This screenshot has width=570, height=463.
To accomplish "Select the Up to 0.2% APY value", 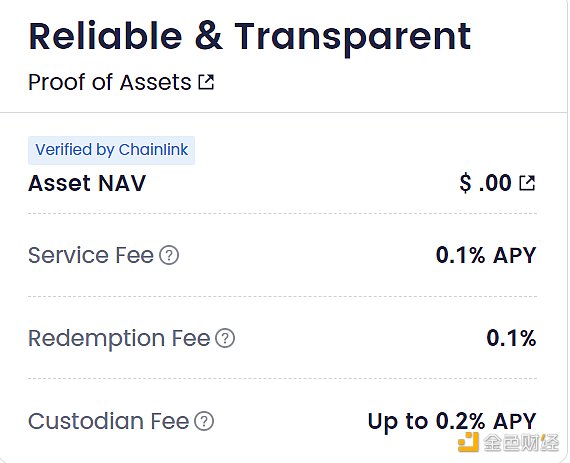I will [x=452, y=422].
